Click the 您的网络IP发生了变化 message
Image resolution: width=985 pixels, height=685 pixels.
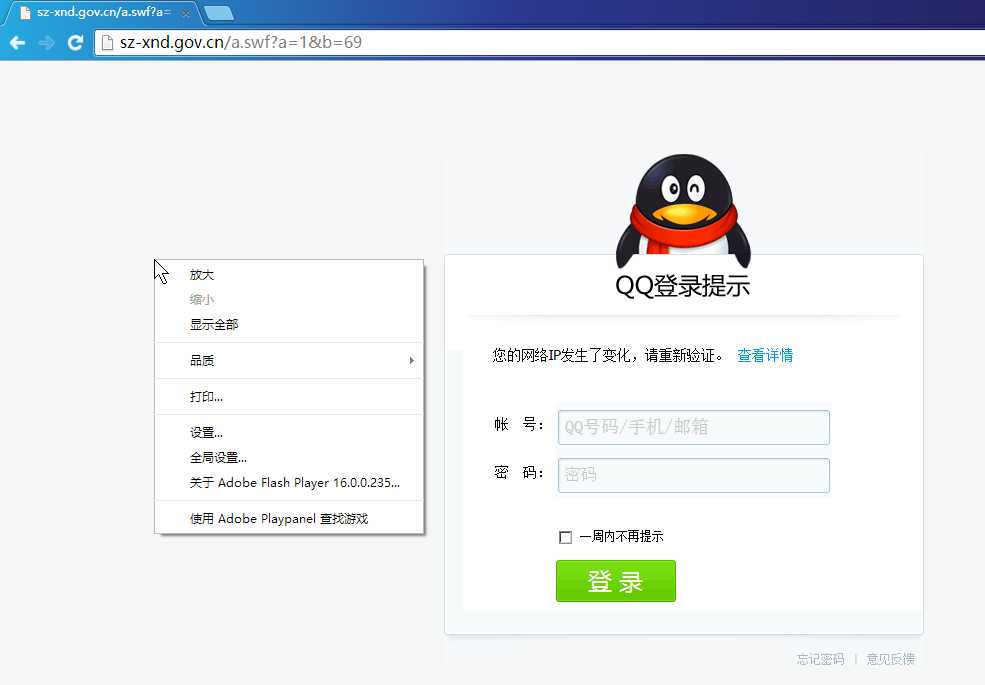608,356
